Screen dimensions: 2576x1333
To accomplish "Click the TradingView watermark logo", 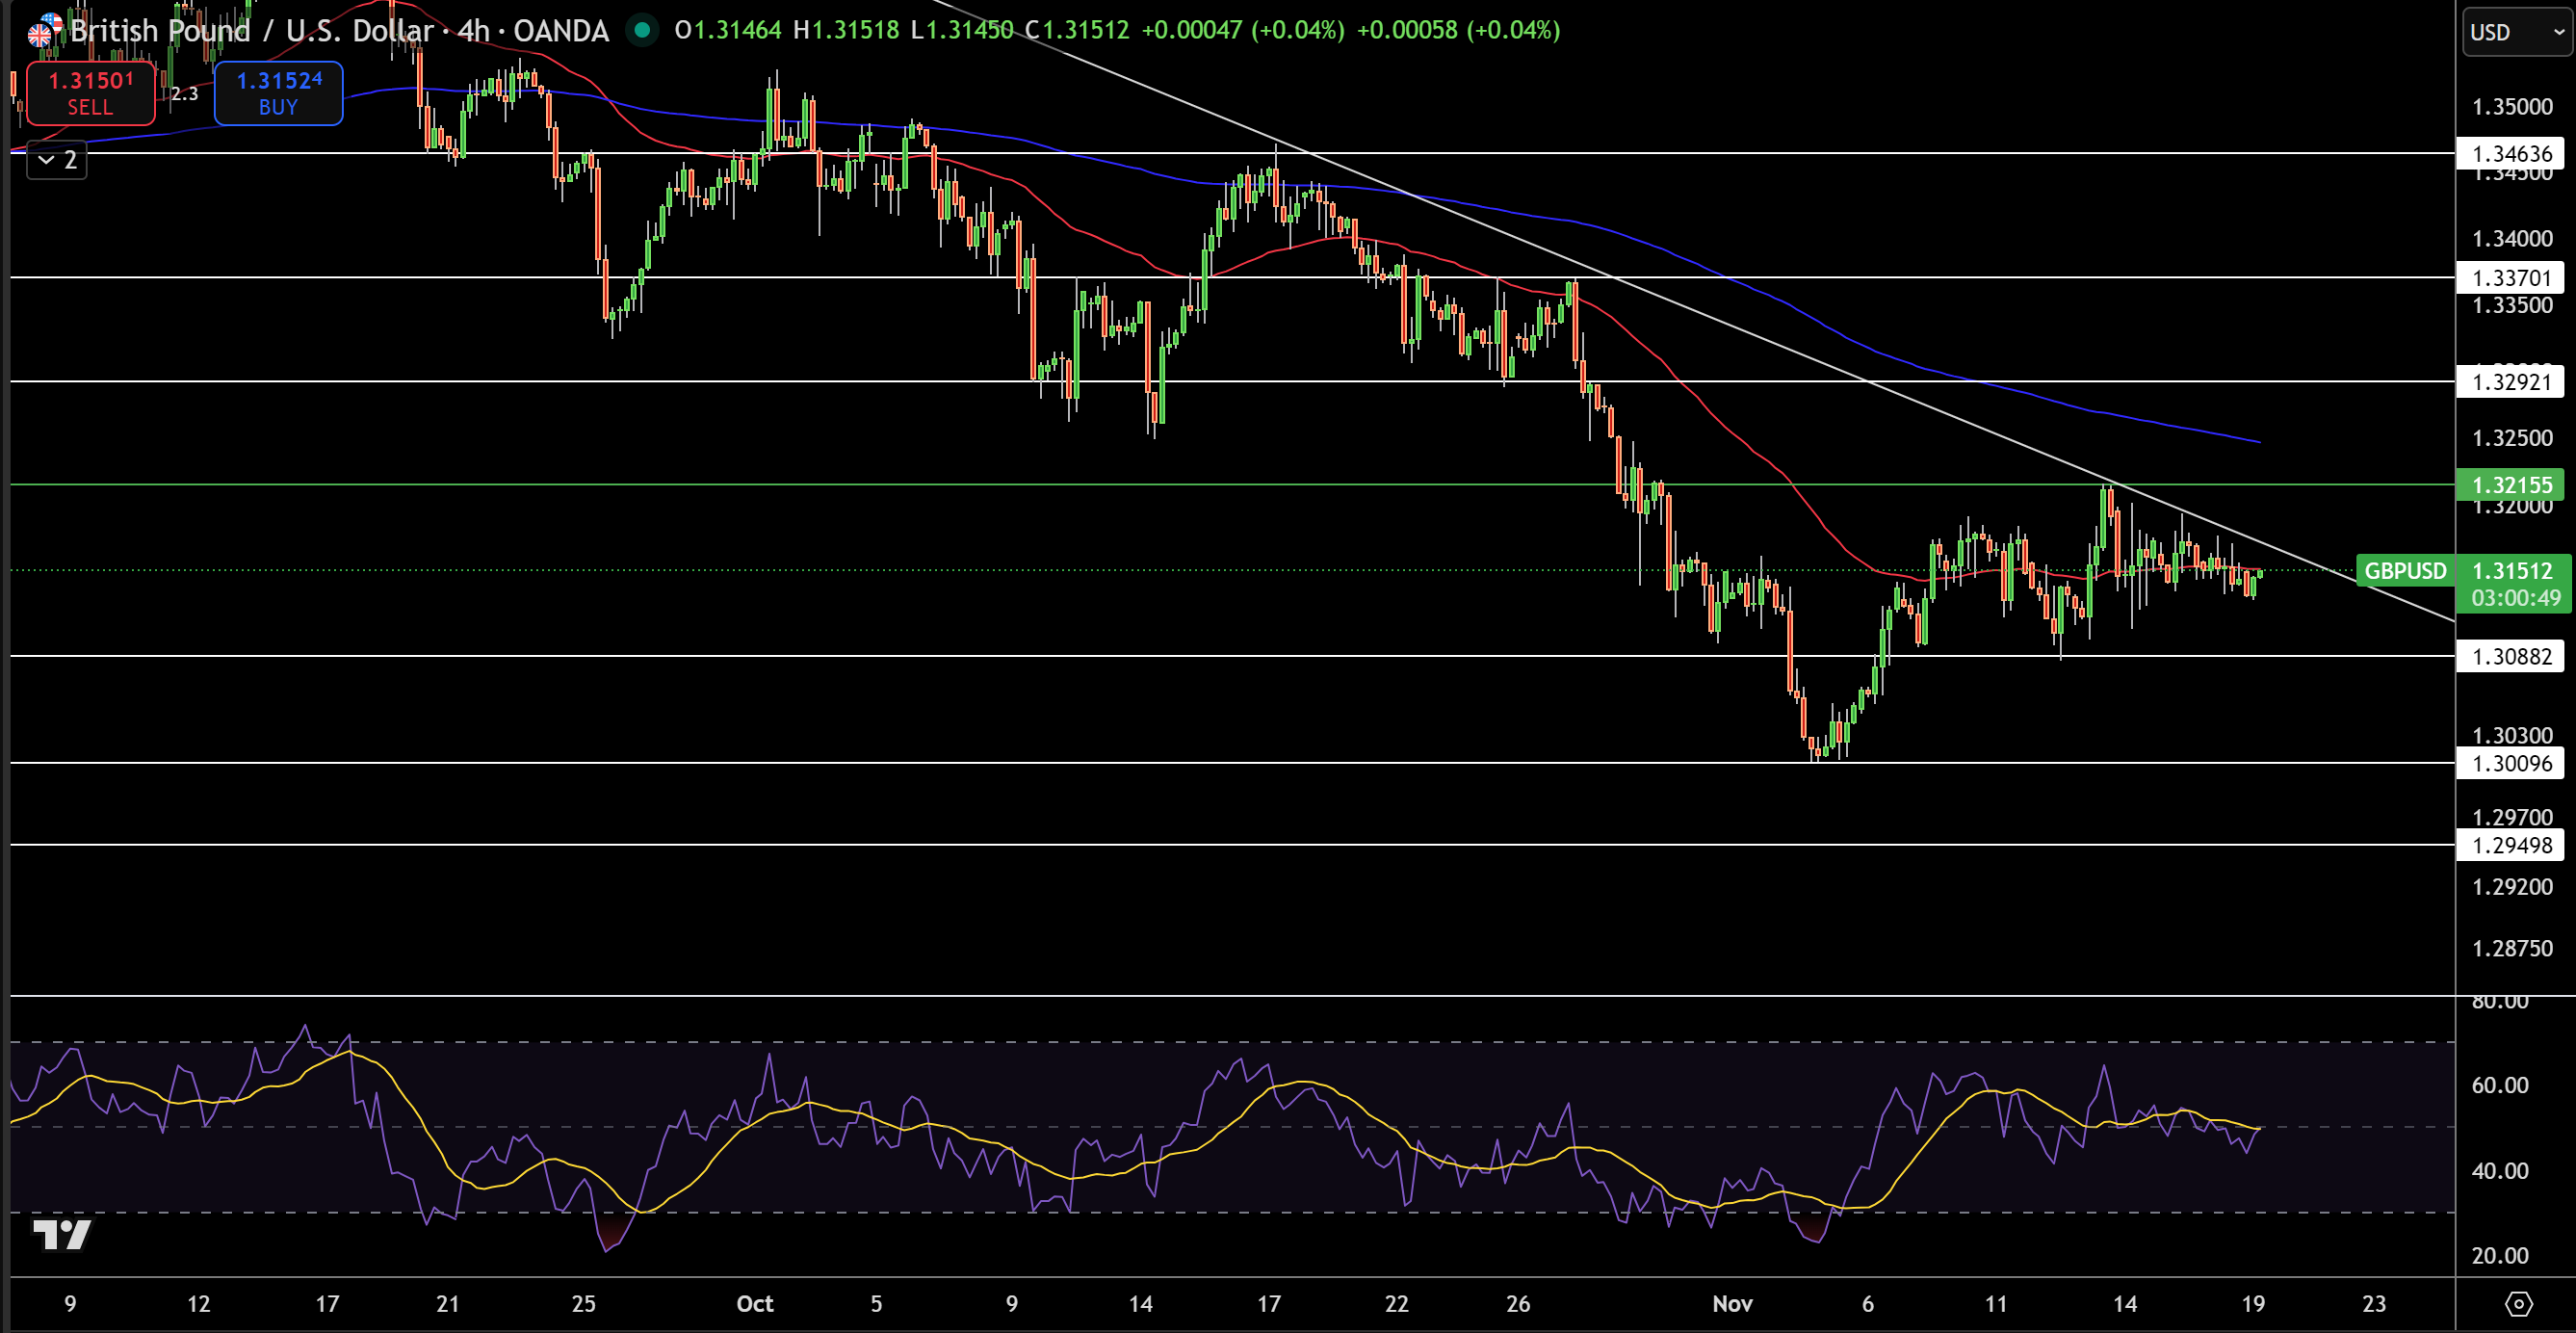I will (x=63, y=1236).
